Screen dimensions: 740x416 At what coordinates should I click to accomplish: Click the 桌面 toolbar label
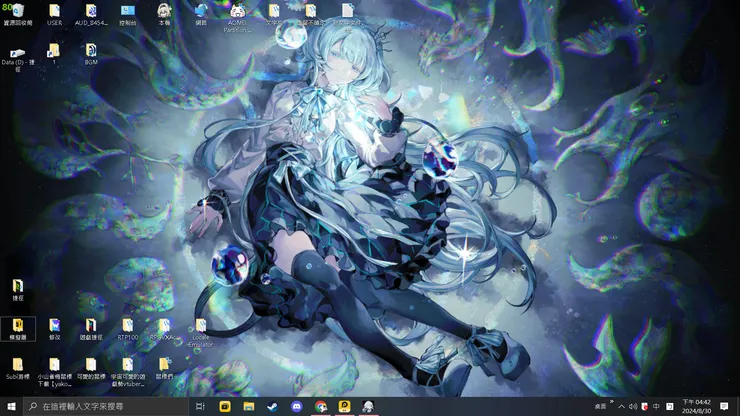click(600, 407)
